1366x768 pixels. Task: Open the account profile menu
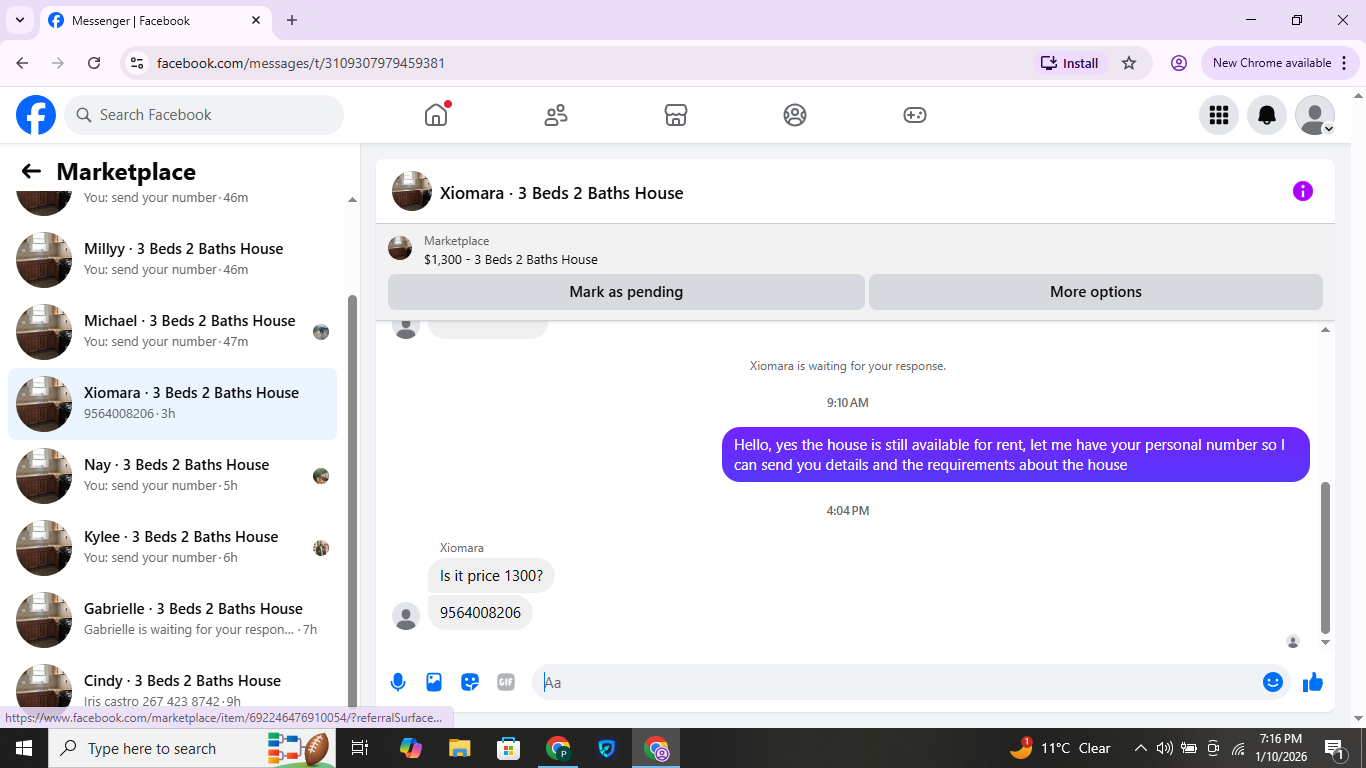pyautogui.click(x=1315, y=115)
